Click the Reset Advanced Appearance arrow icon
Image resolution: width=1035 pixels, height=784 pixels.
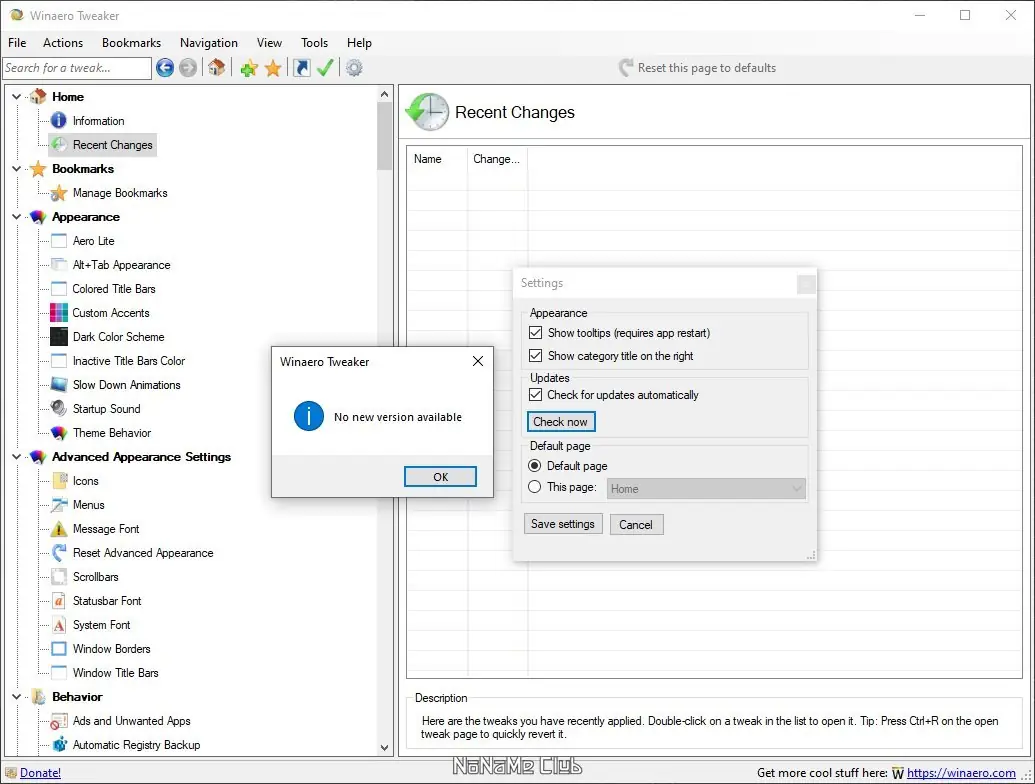click(59, 552)
